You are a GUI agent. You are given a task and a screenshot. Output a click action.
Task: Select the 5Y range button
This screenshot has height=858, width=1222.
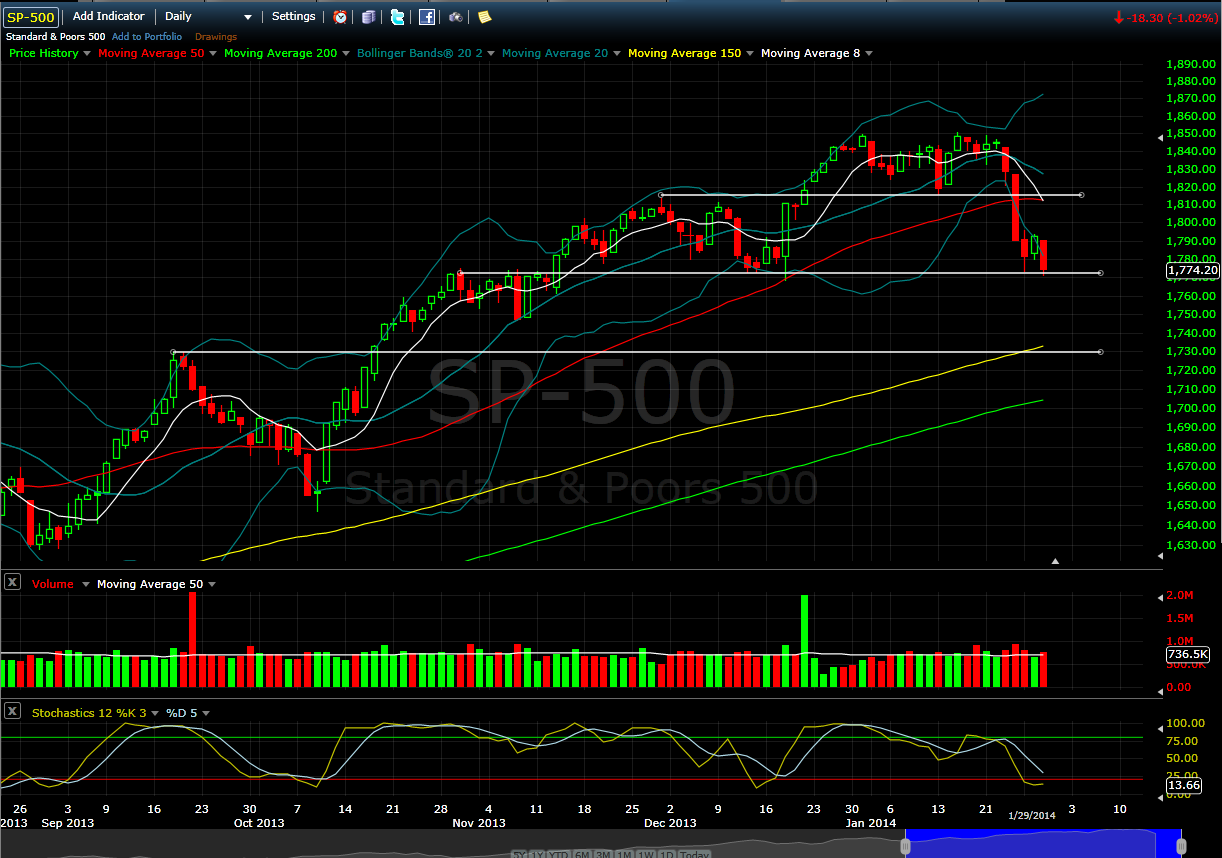[519, 854]
